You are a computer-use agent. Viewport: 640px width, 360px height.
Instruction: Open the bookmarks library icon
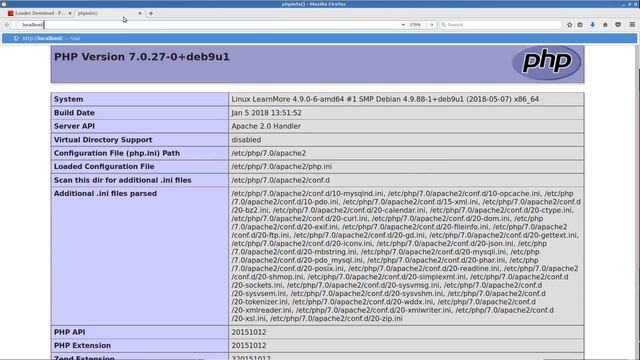pyautogui.click(x=580, y=25)
